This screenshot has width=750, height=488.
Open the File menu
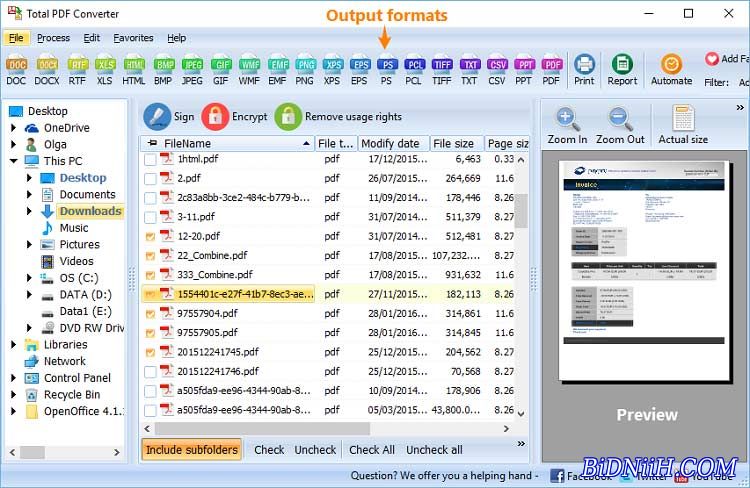(x=16, y=38)
